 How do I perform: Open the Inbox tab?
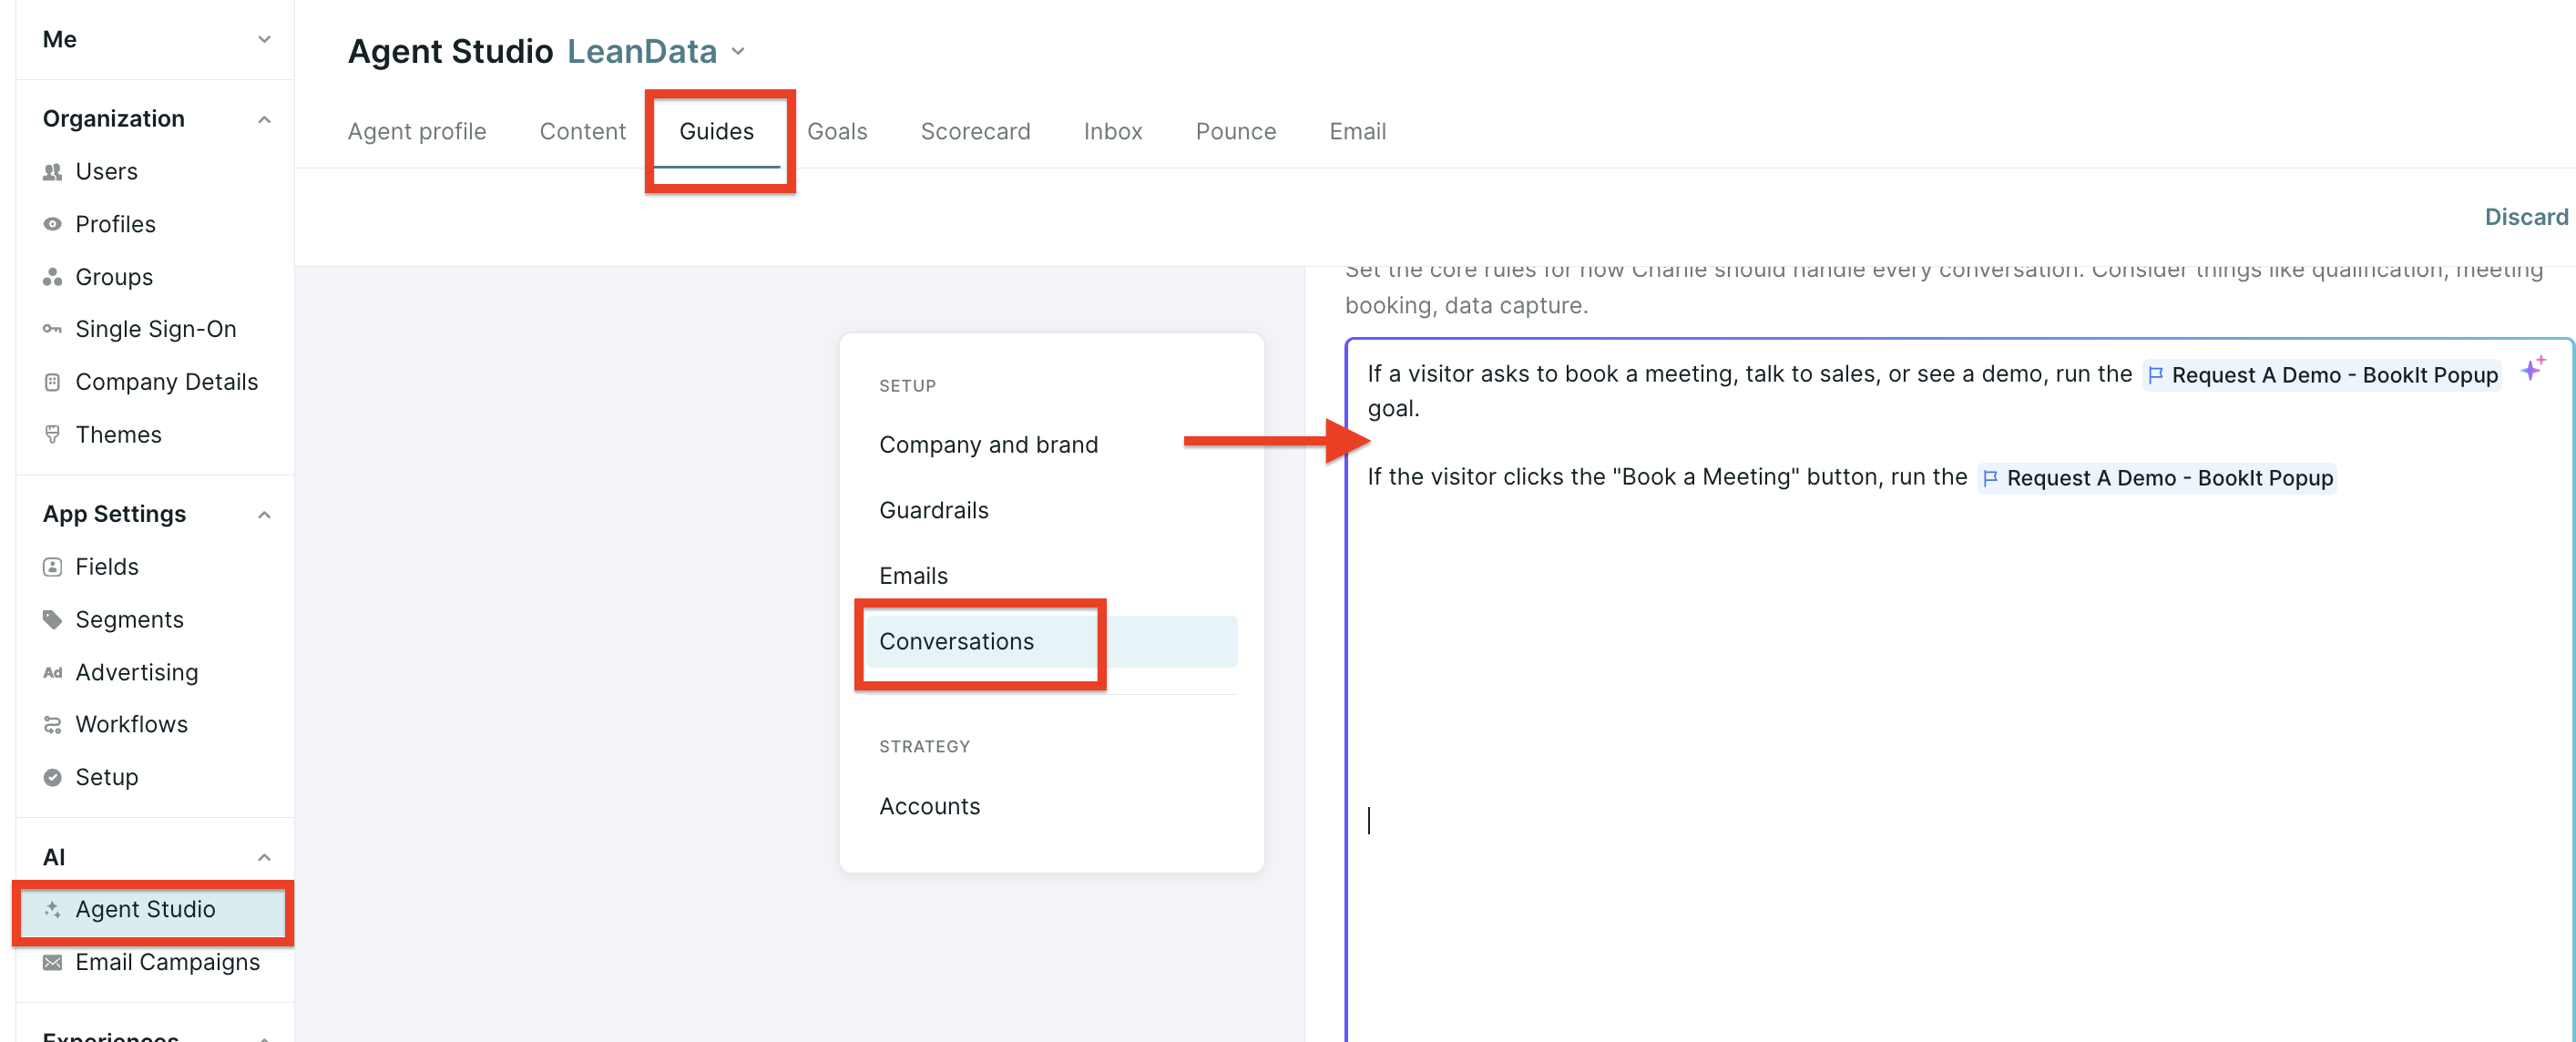point(1112,131)
